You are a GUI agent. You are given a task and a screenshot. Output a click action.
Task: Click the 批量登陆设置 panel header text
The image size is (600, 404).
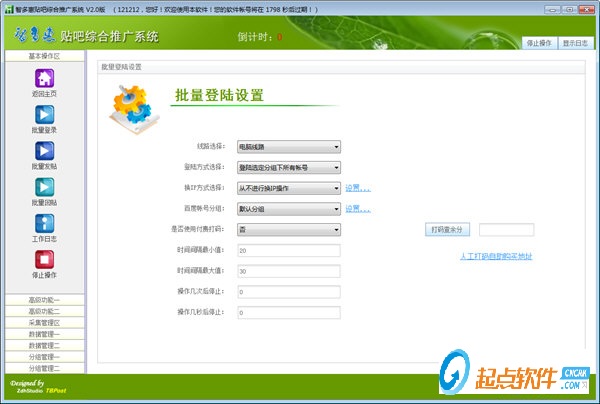pos(121,67)
